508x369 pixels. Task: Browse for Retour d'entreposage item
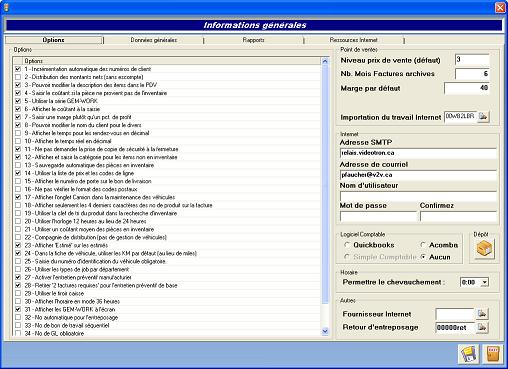click(482, 327)
